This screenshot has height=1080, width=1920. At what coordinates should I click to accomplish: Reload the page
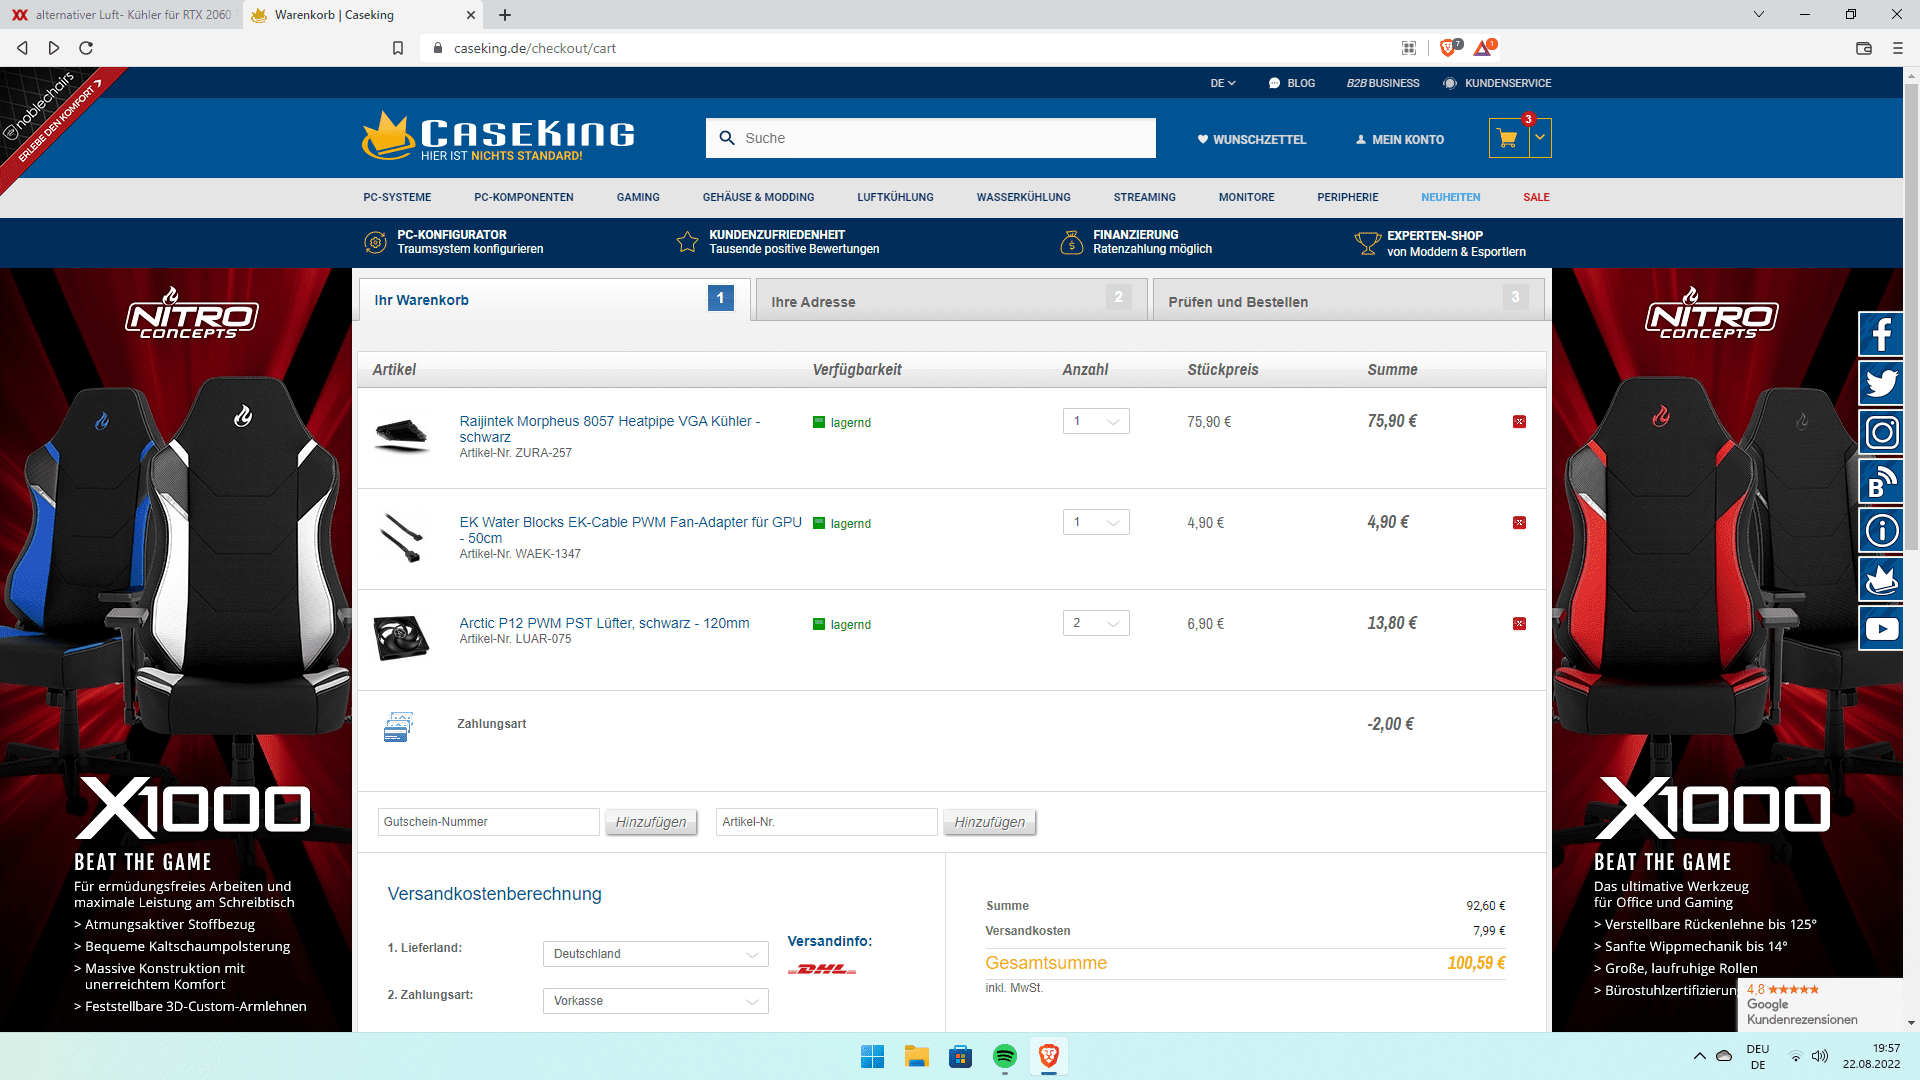click(86, 48)
